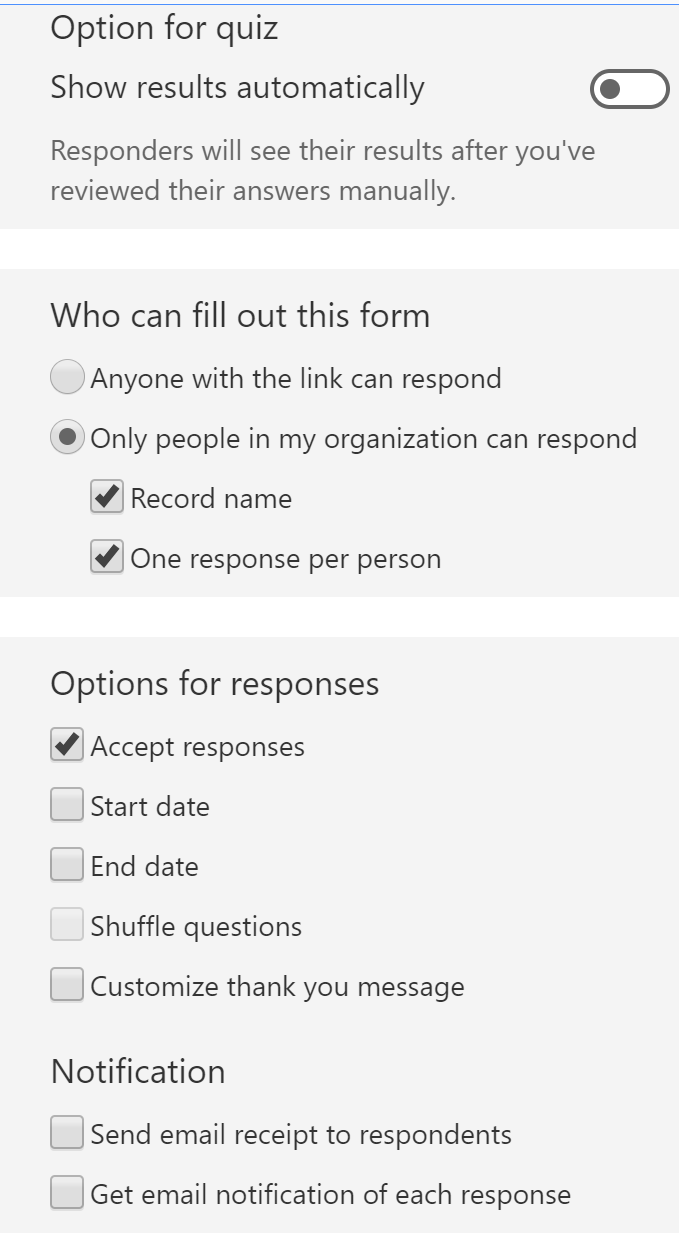Enable 'Get email notification of each response'
This screenshot has width=679, height=1252.
66,1192
